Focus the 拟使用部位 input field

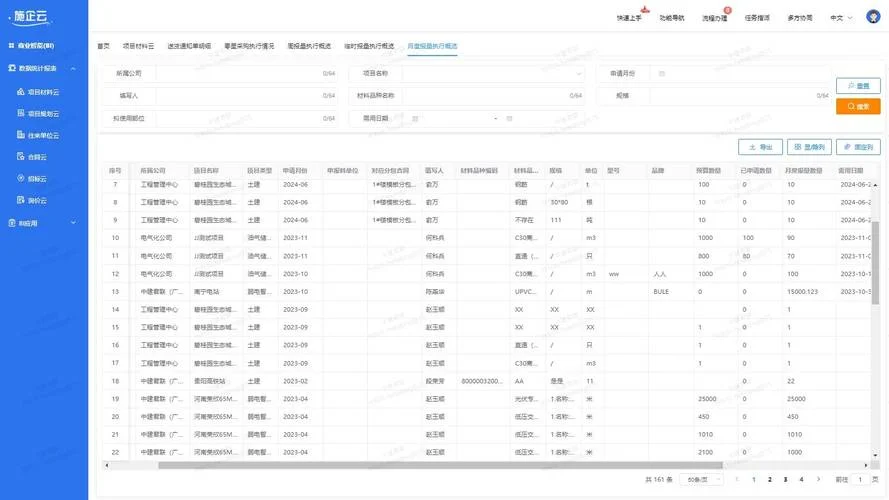pos(245,118)
